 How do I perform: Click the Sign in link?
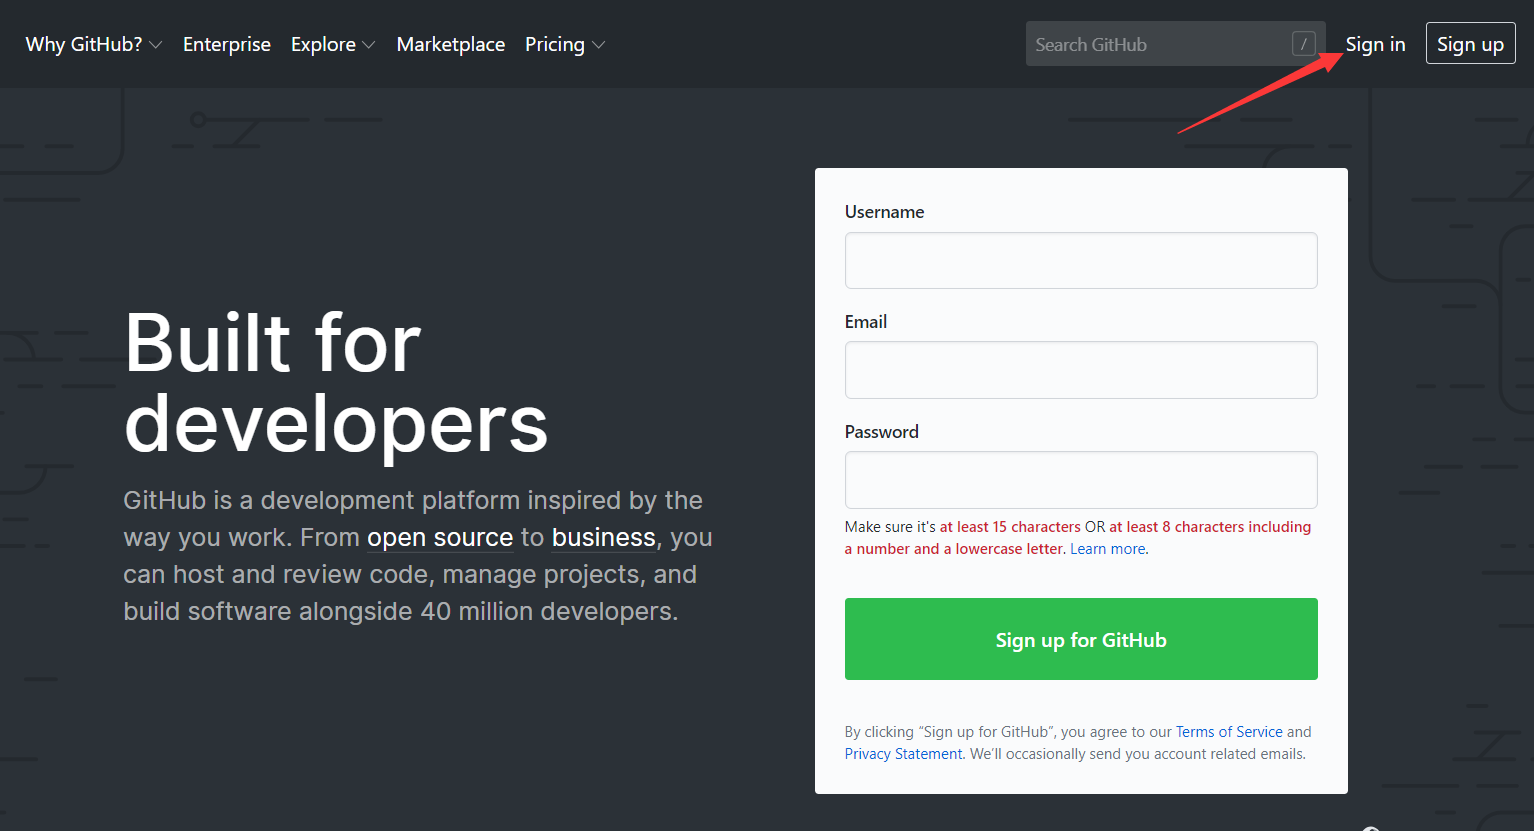click(x=1375, y=44)
